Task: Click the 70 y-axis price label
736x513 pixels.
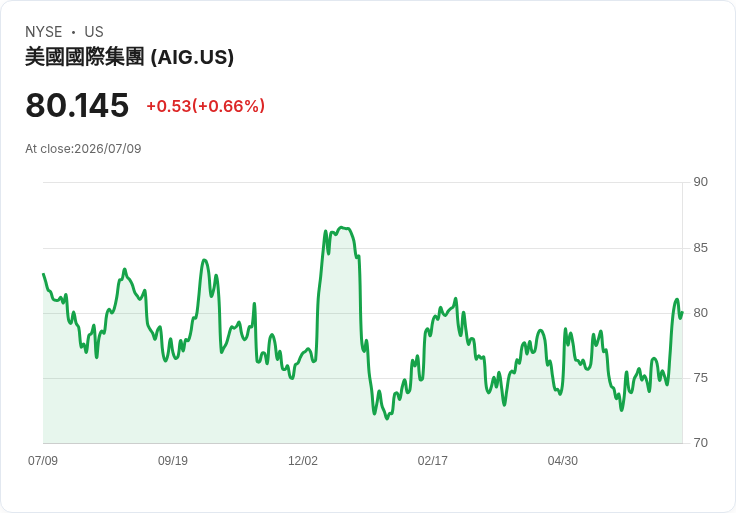Action: pyautogui.click(x=700, y=443)
